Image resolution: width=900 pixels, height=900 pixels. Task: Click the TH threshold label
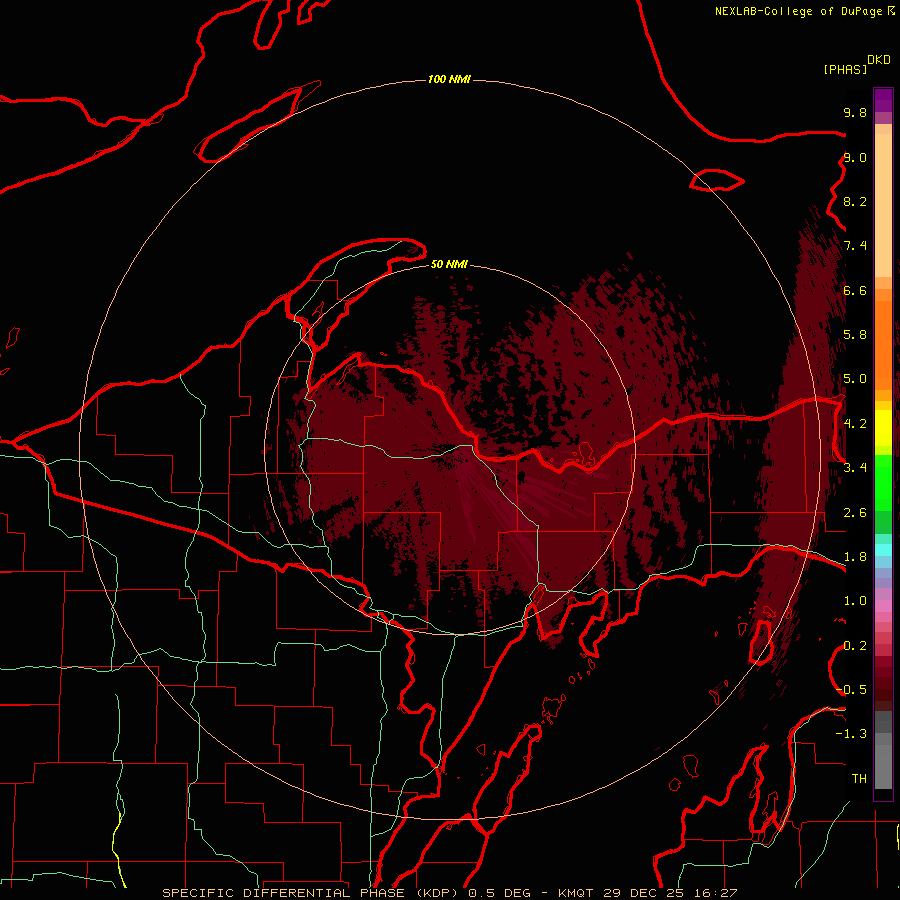coord(859,779)
